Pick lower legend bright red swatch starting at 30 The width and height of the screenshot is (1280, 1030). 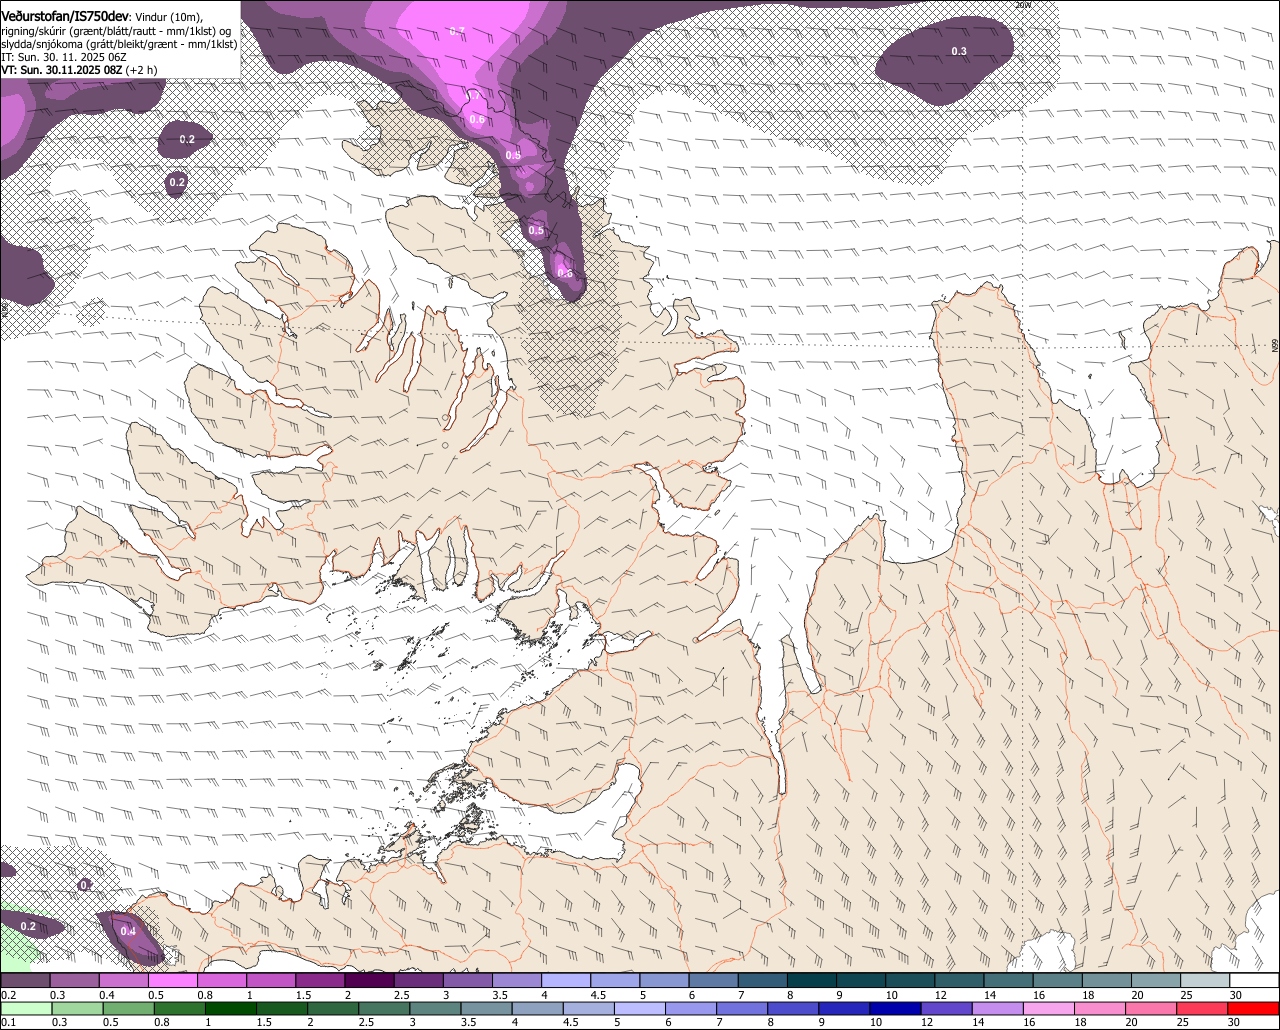(x=1254, y=1009)
